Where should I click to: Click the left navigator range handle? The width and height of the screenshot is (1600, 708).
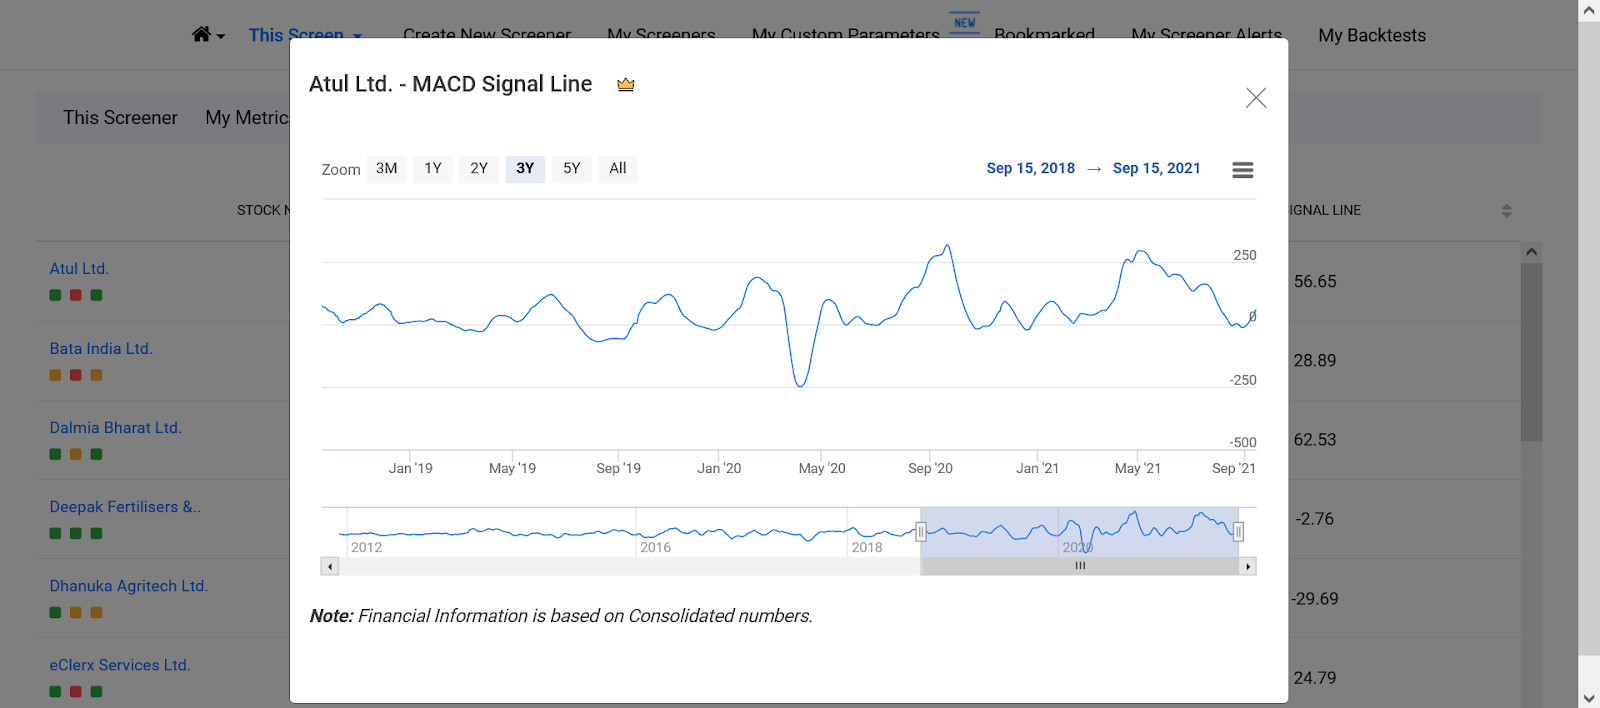921,532
